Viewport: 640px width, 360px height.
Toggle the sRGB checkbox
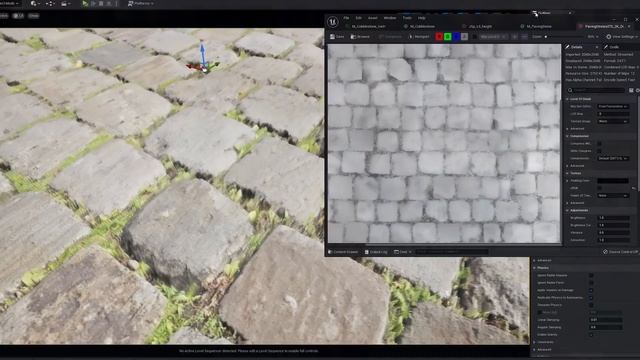[599, 188]
